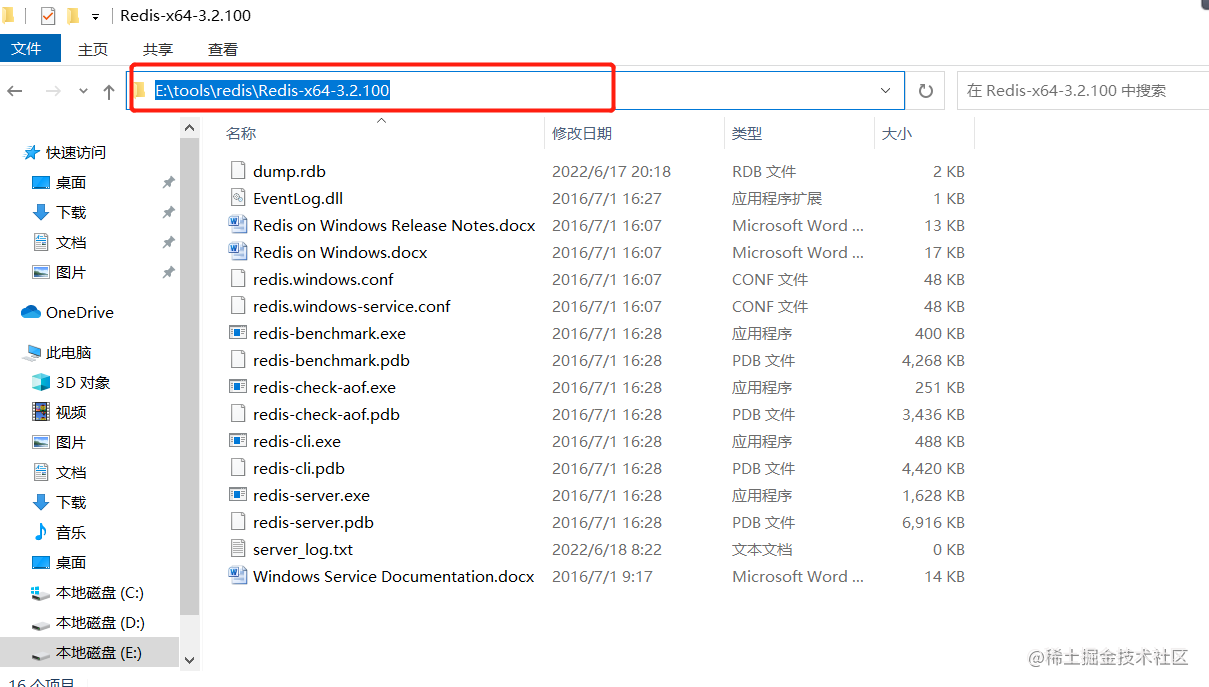
Task: Click the back navigation arrow
Action: [x=15, y=91]
